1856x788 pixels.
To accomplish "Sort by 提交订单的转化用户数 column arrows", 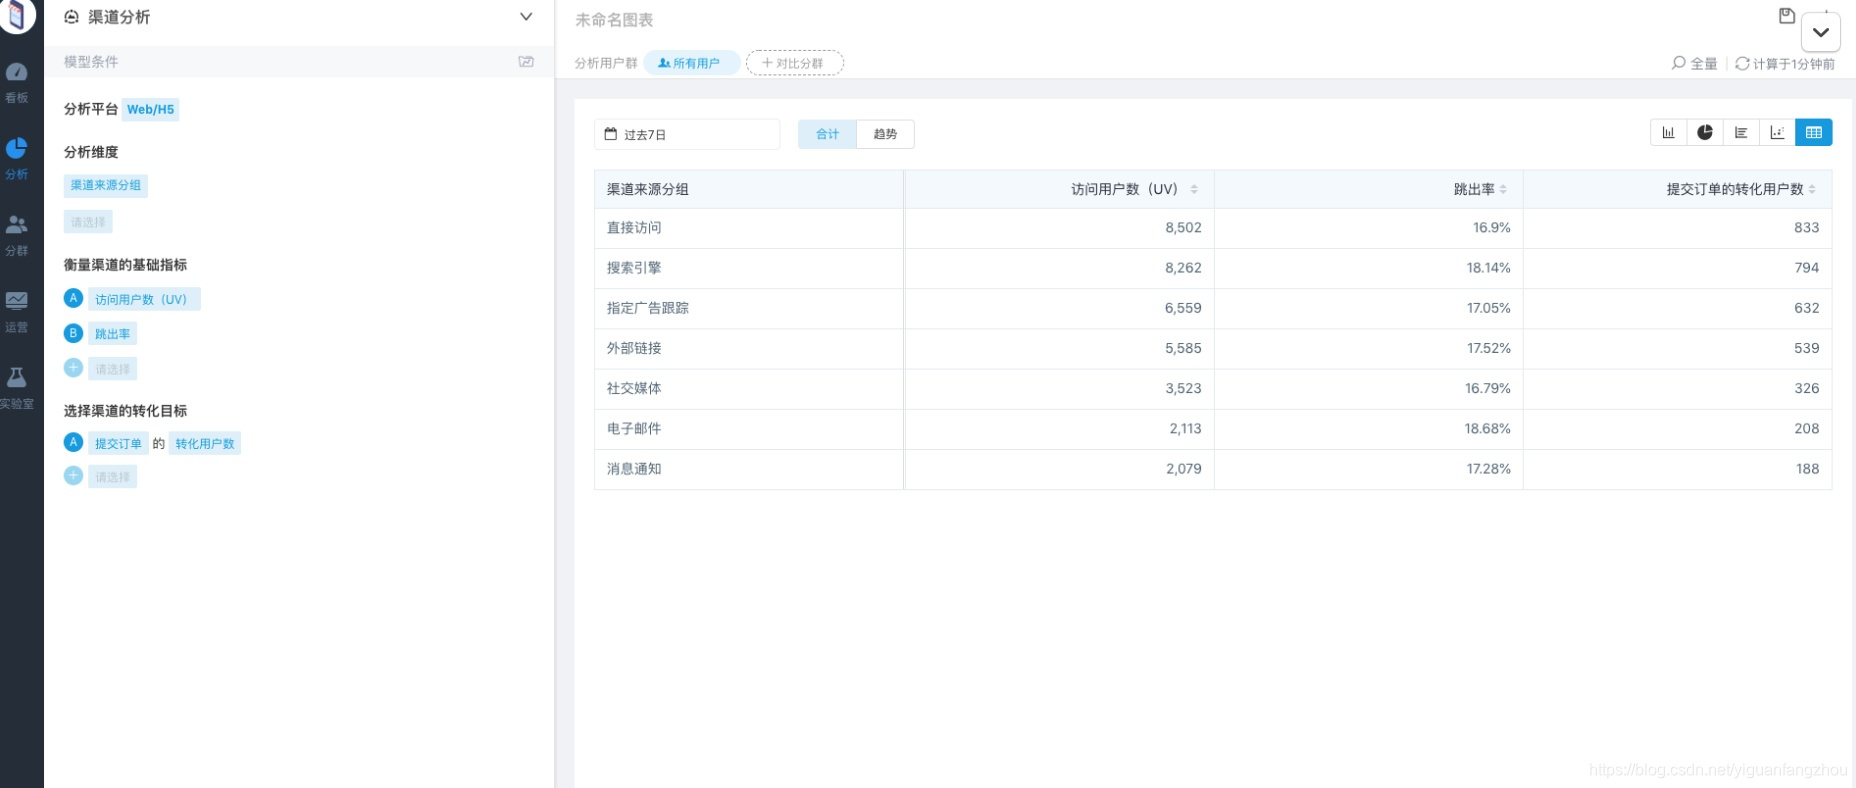I will 1812,189.
